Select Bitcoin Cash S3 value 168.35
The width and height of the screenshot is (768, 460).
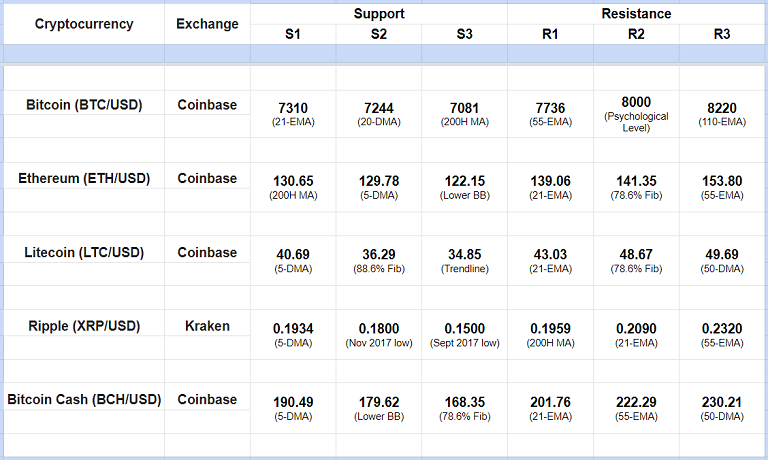click(x=464, y=402)
